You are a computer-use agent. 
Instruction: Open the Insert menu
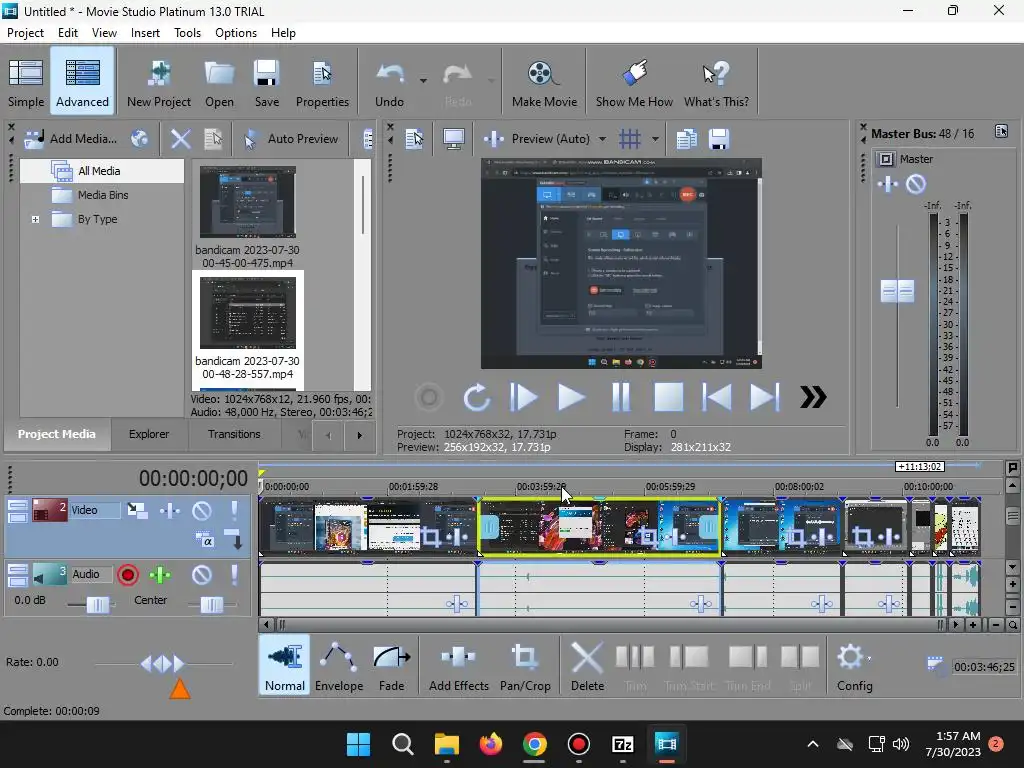[x=145, y=33]
